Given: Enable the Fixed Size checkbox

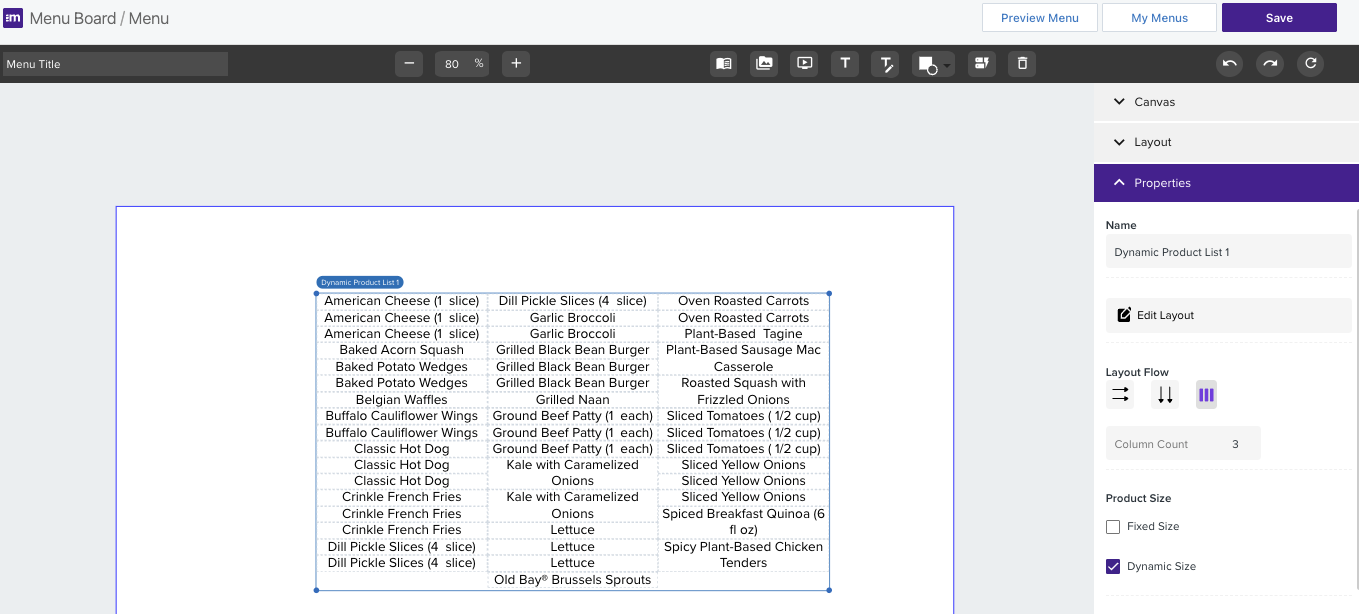Looking at the screenshot, I should click(1113, 526).
